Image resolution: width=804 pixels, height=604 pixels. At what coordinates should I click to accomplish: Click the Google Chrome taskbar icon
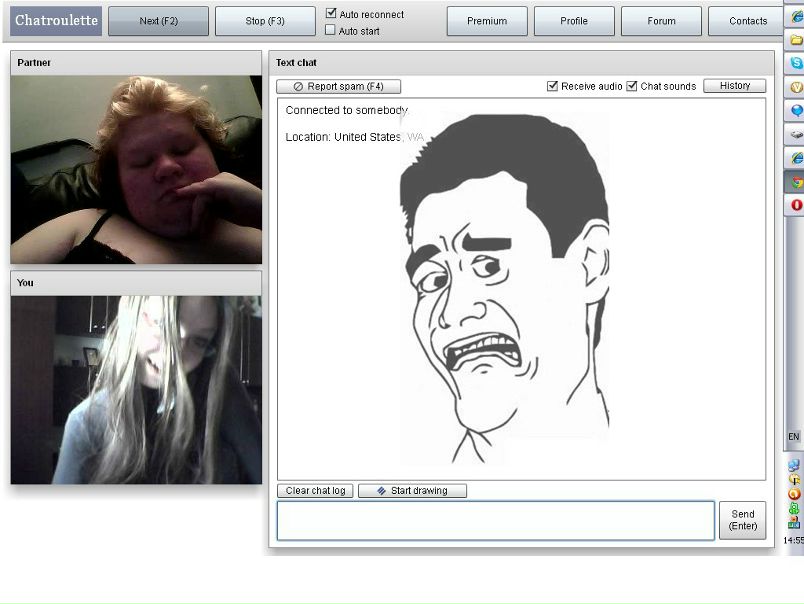[x=796, y=182]
